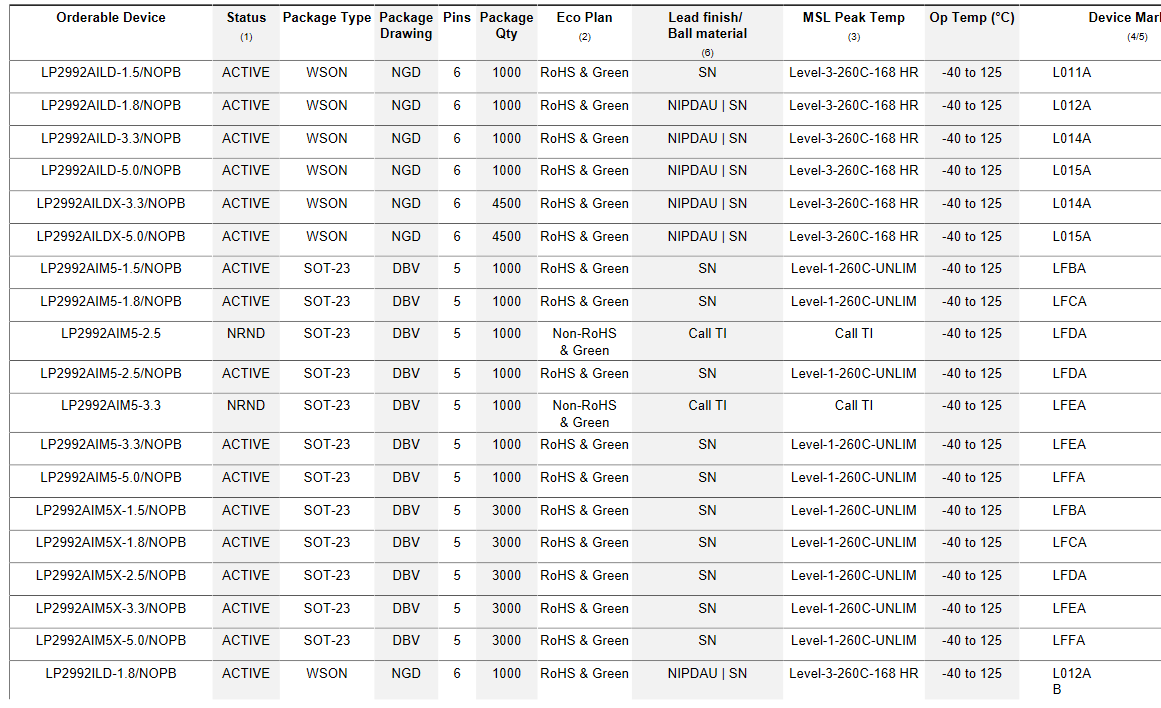Select device name LP2992ILD-1.8/NOPB
This screenshot has width=1161, height=708.
[111, 673]
